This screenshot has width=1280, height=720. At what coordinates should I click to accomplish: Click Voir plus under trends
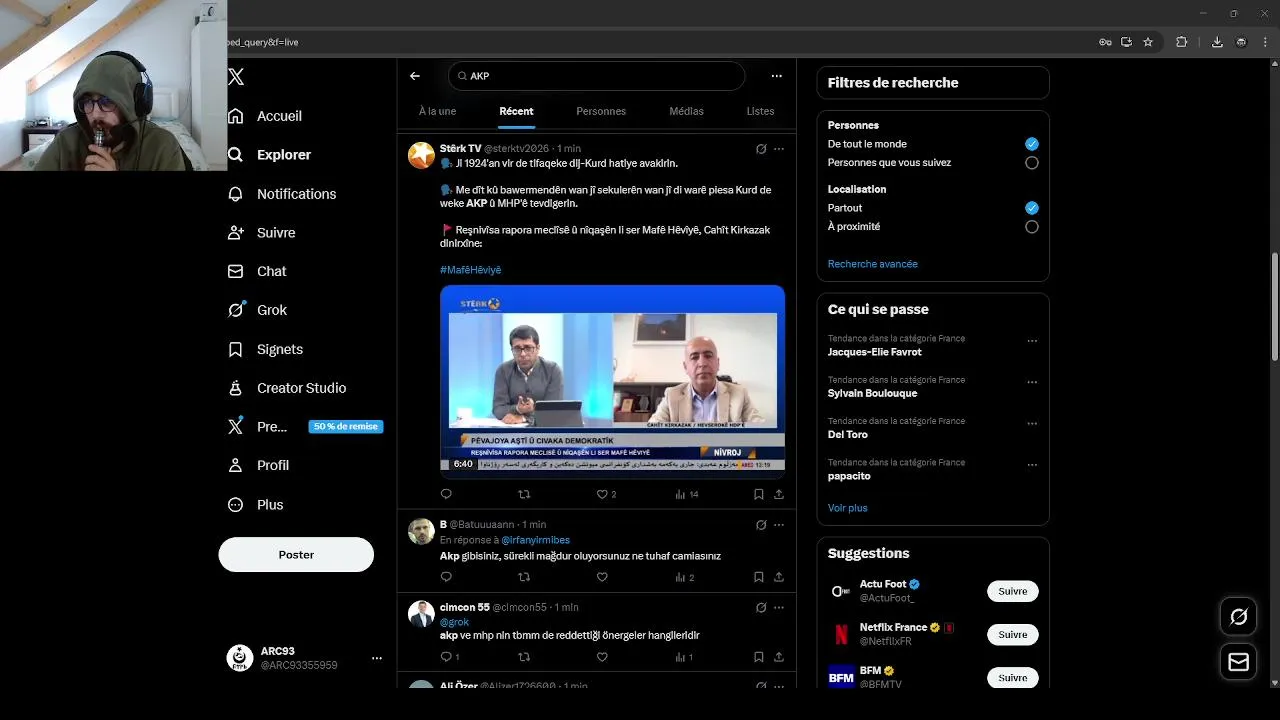[847, 508]
